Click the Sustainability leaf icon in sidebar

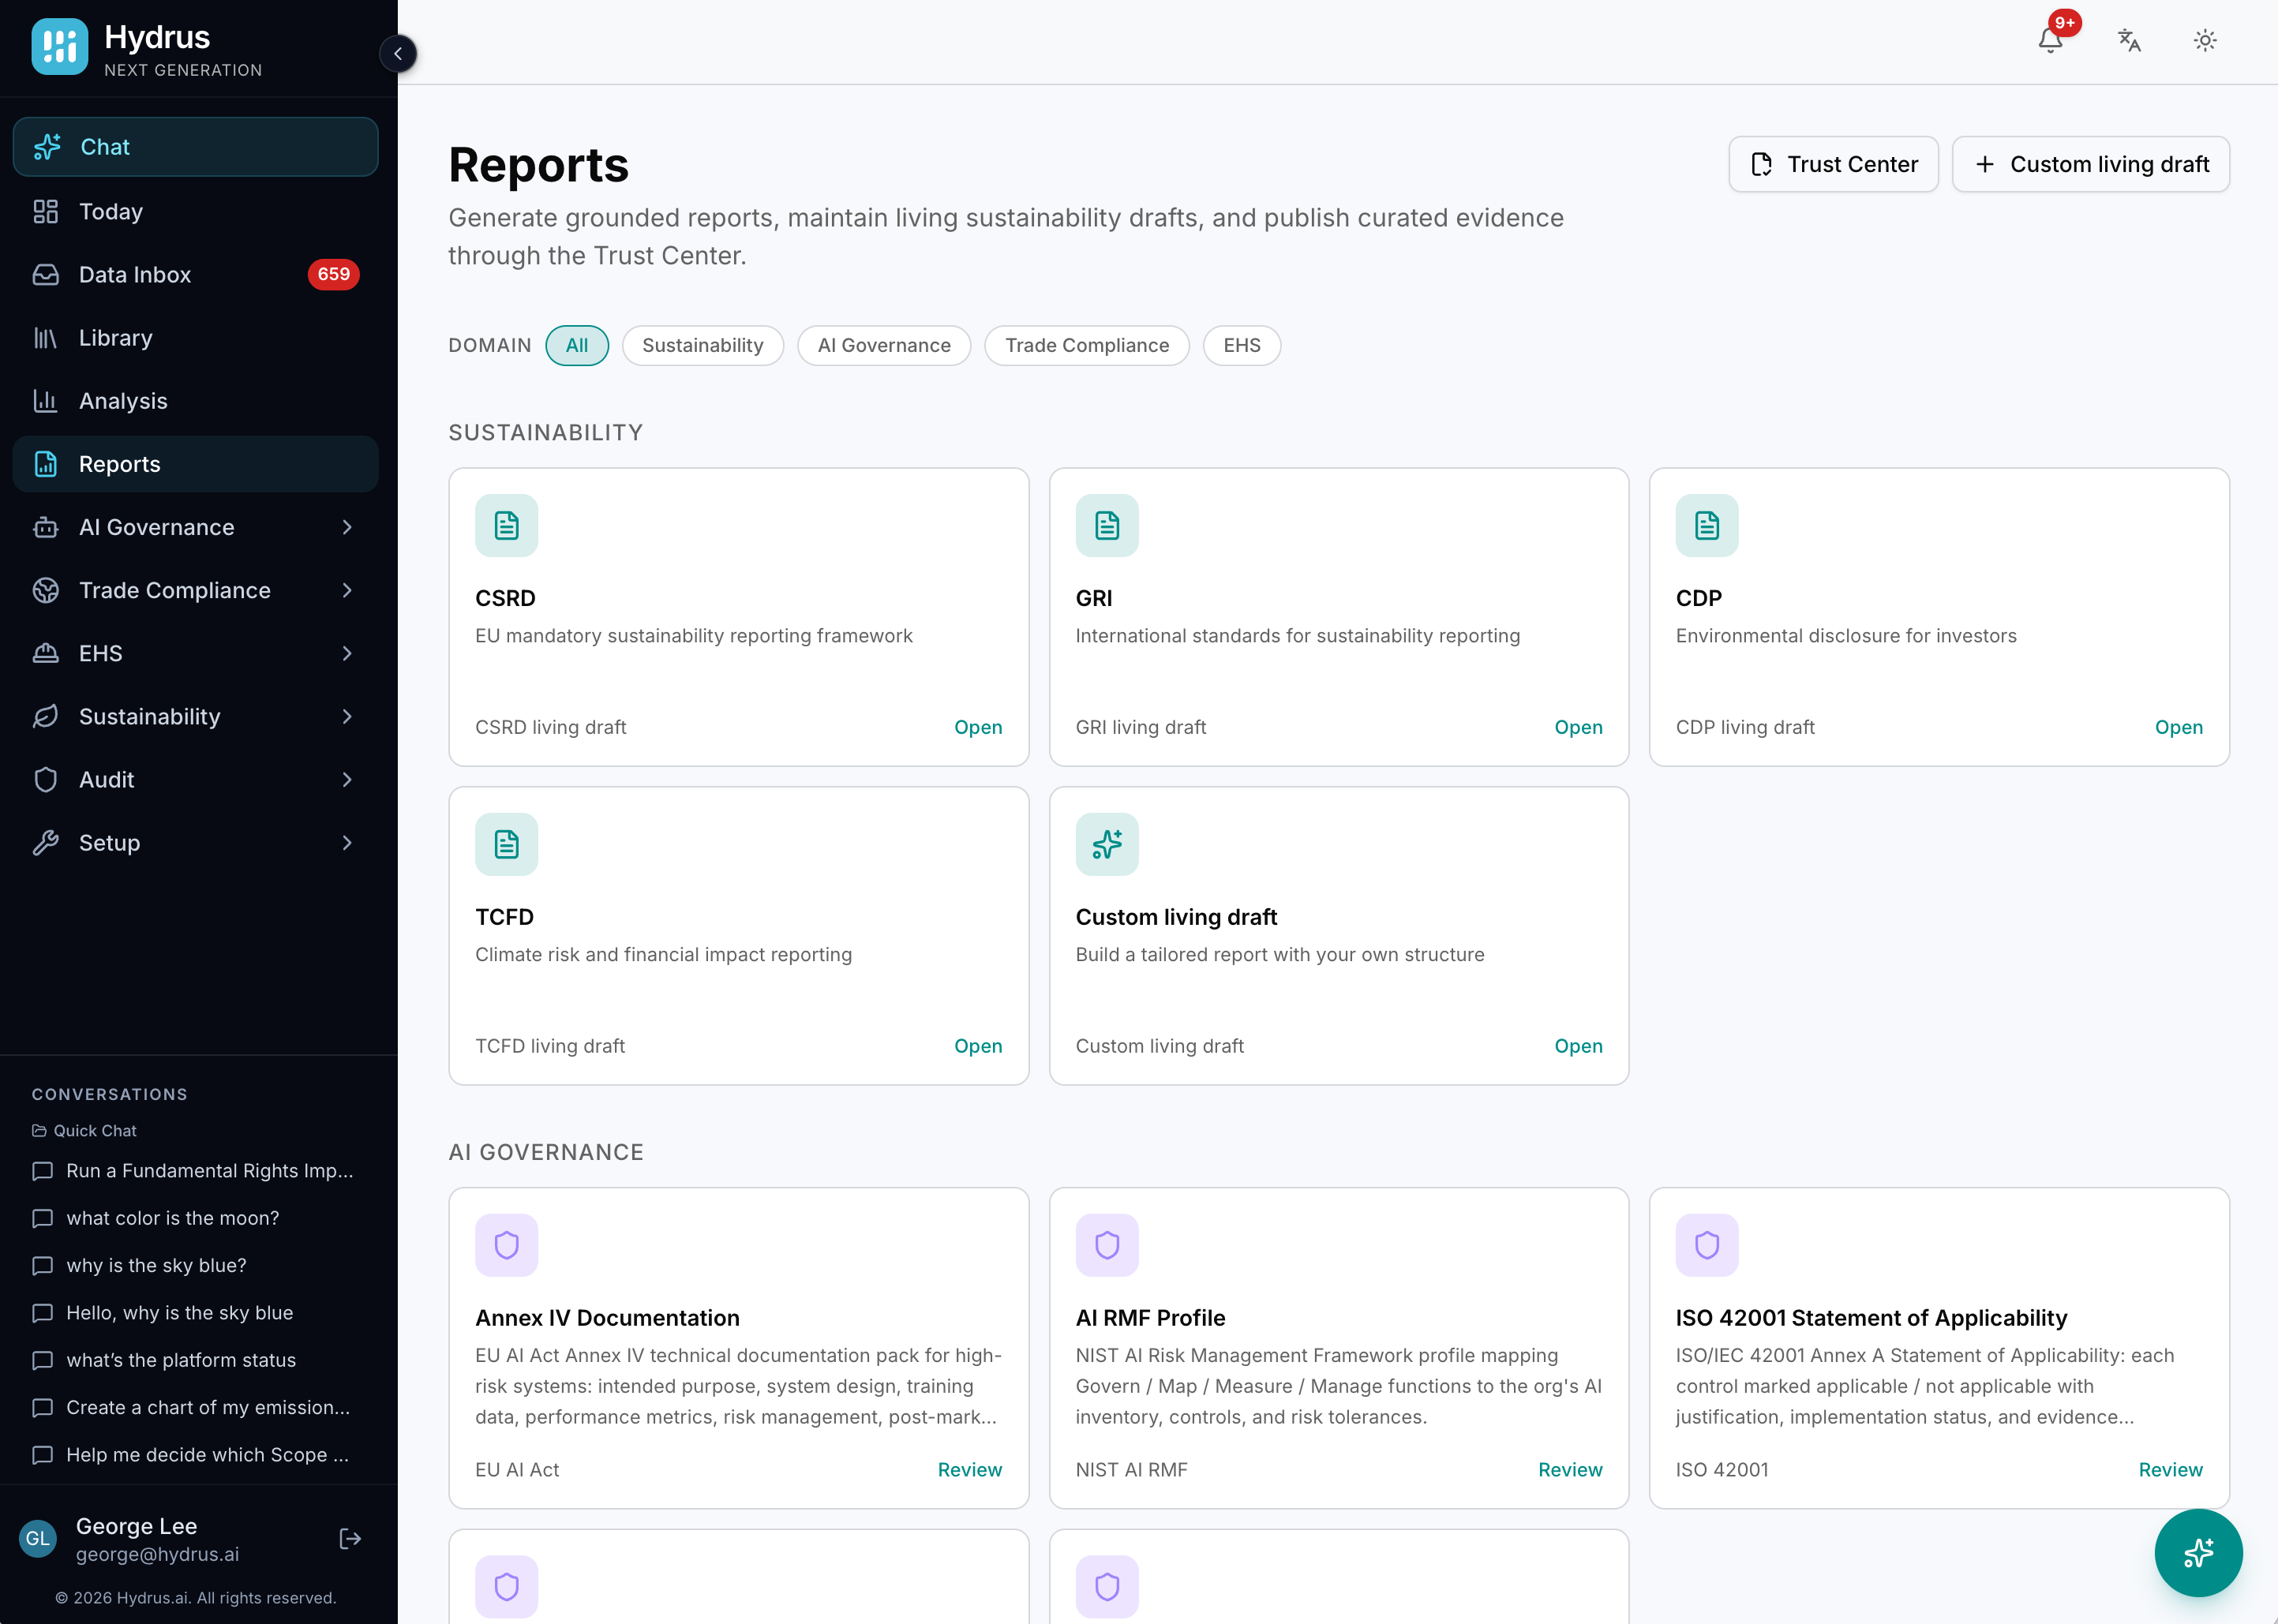click(46, 716)
